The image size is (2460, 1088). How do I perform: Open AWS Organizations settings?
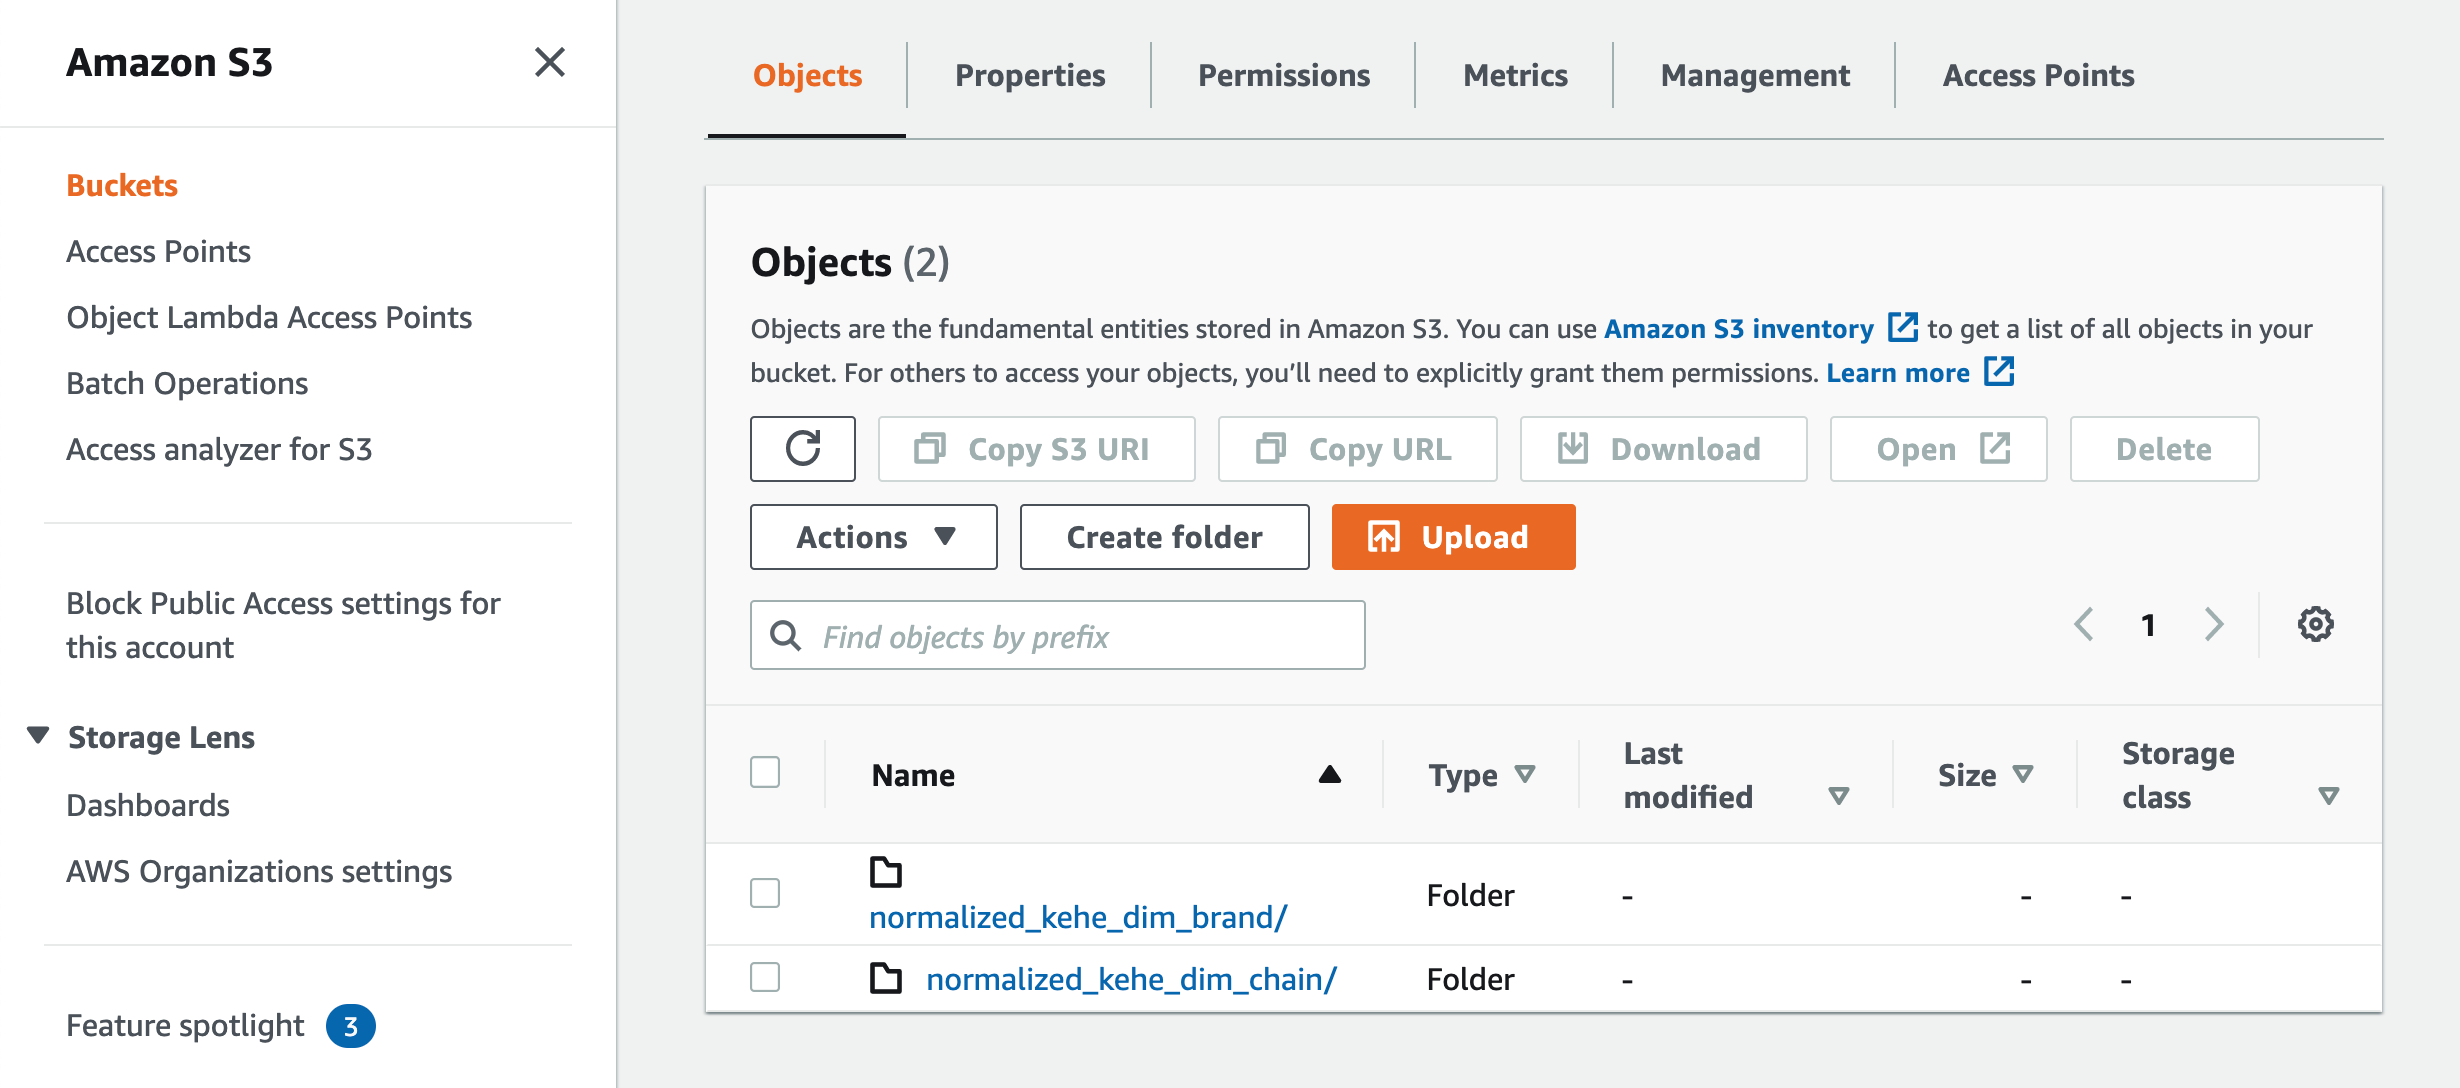click(259, 871)
